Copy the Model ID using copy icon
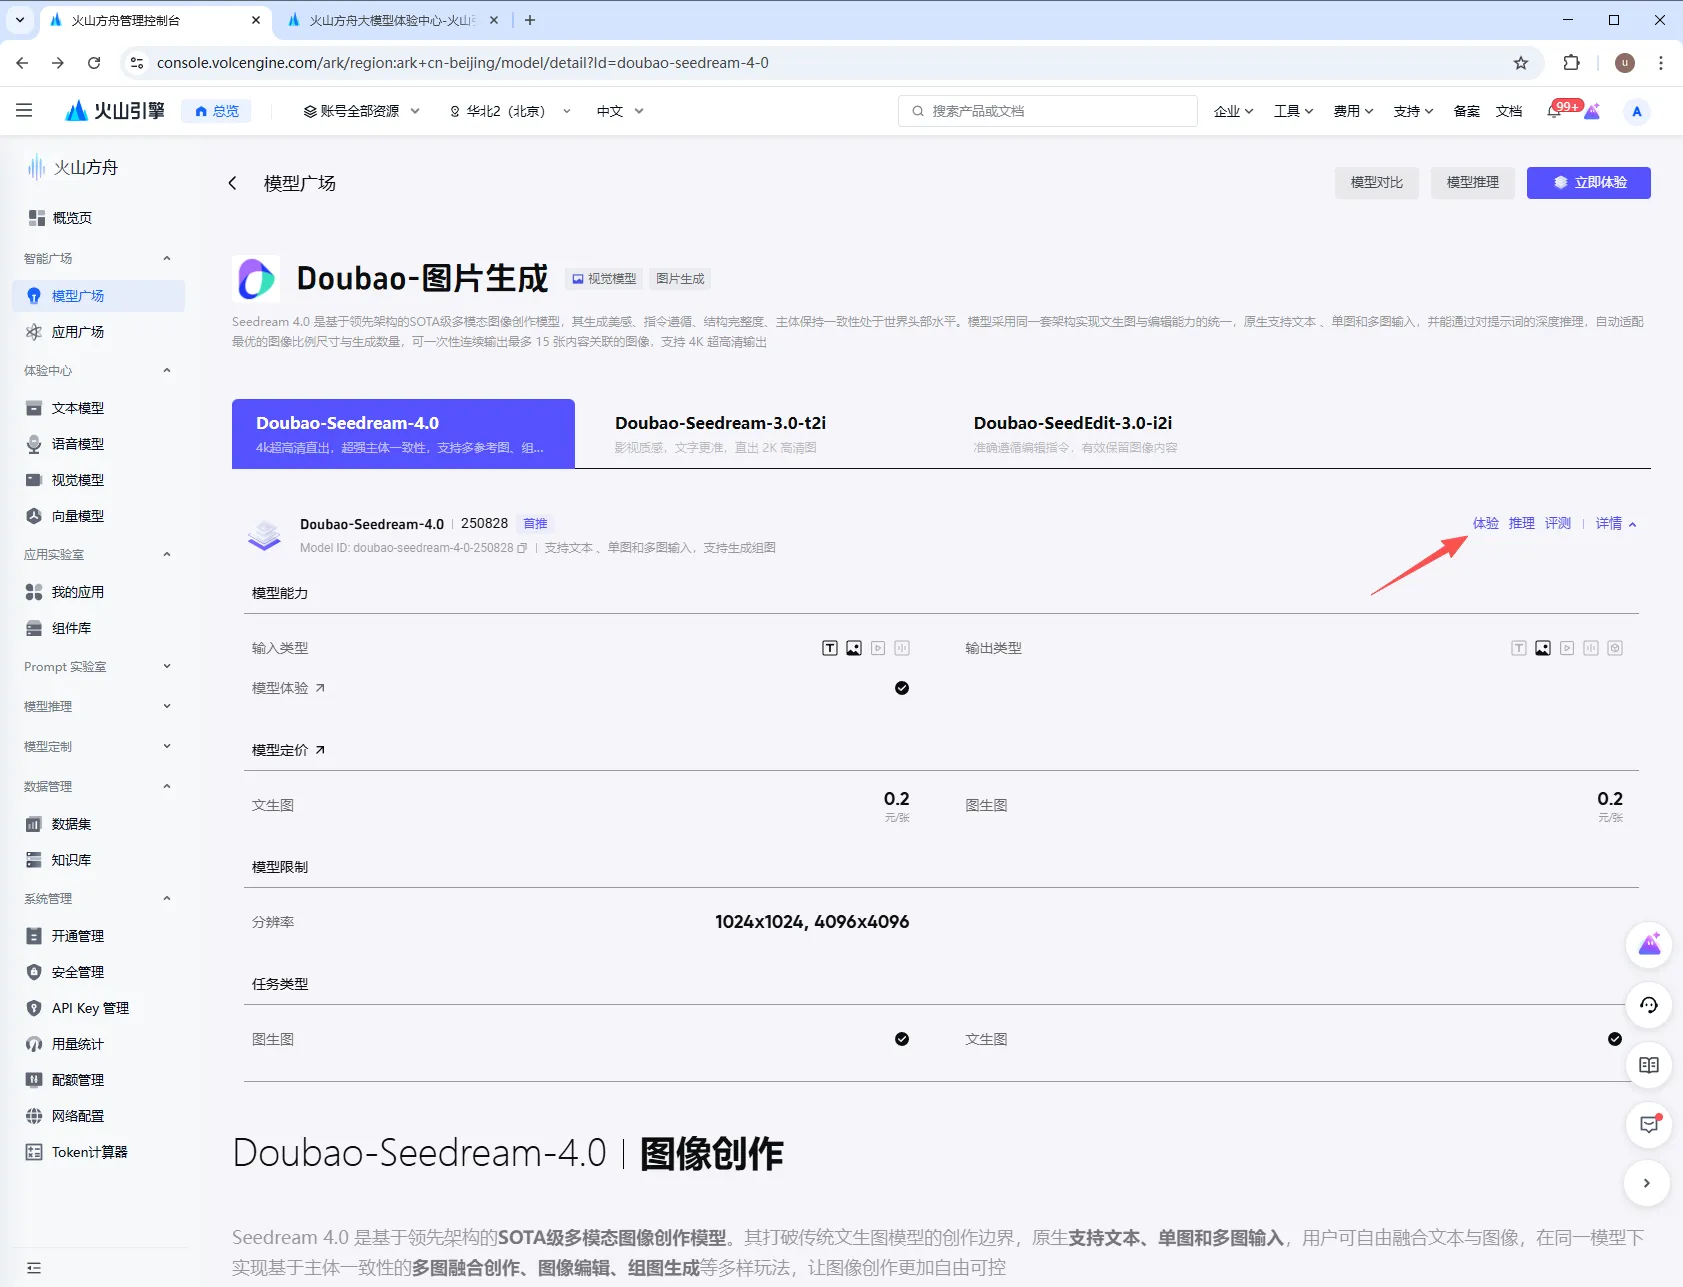Screen dimensions: 1683x1287 [x=522, y=548]
